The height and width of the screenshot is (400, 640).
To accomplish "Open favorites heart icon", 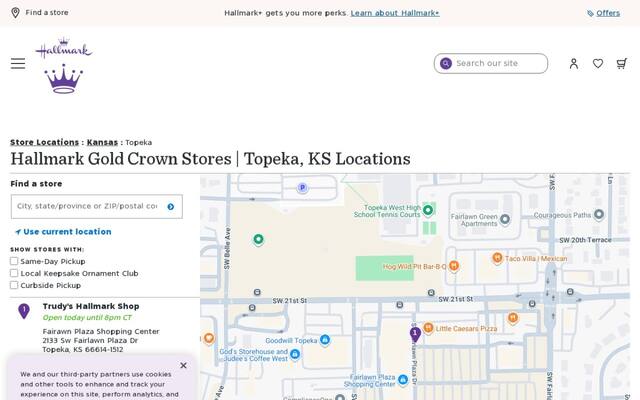I will [x=598, y=63].
